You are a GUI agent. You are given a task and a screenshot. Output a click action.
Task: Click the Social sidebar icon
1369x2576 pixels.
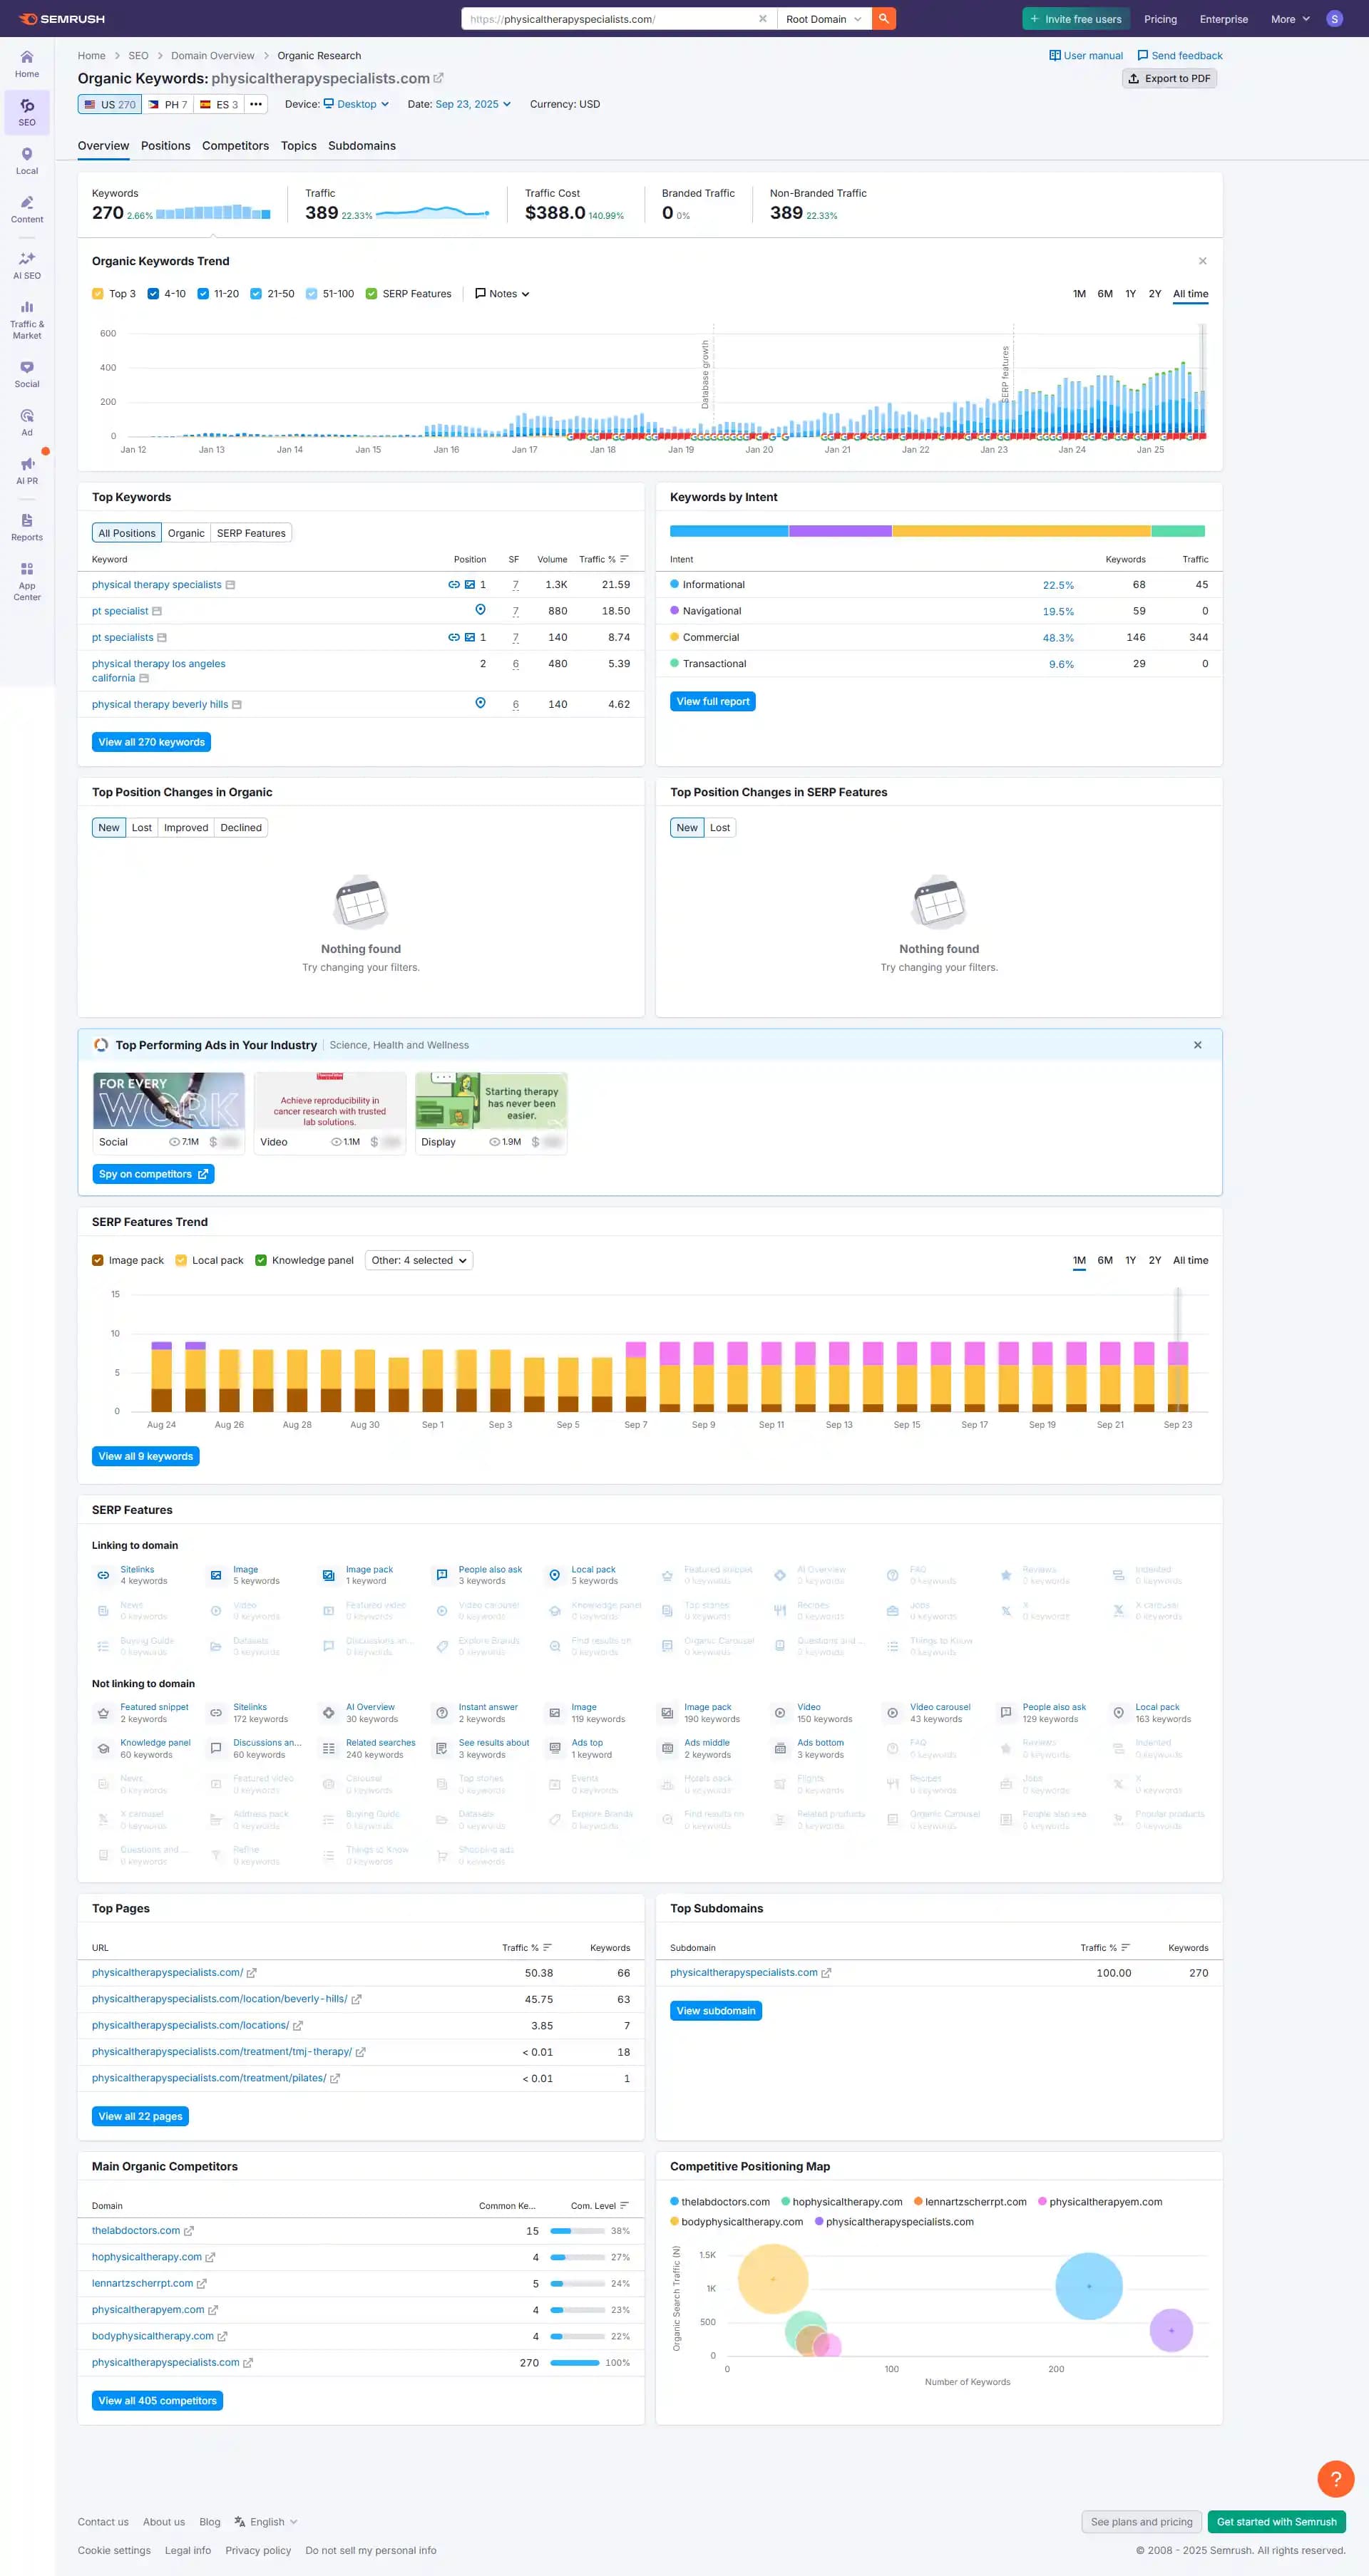click(x=27, y=373)
